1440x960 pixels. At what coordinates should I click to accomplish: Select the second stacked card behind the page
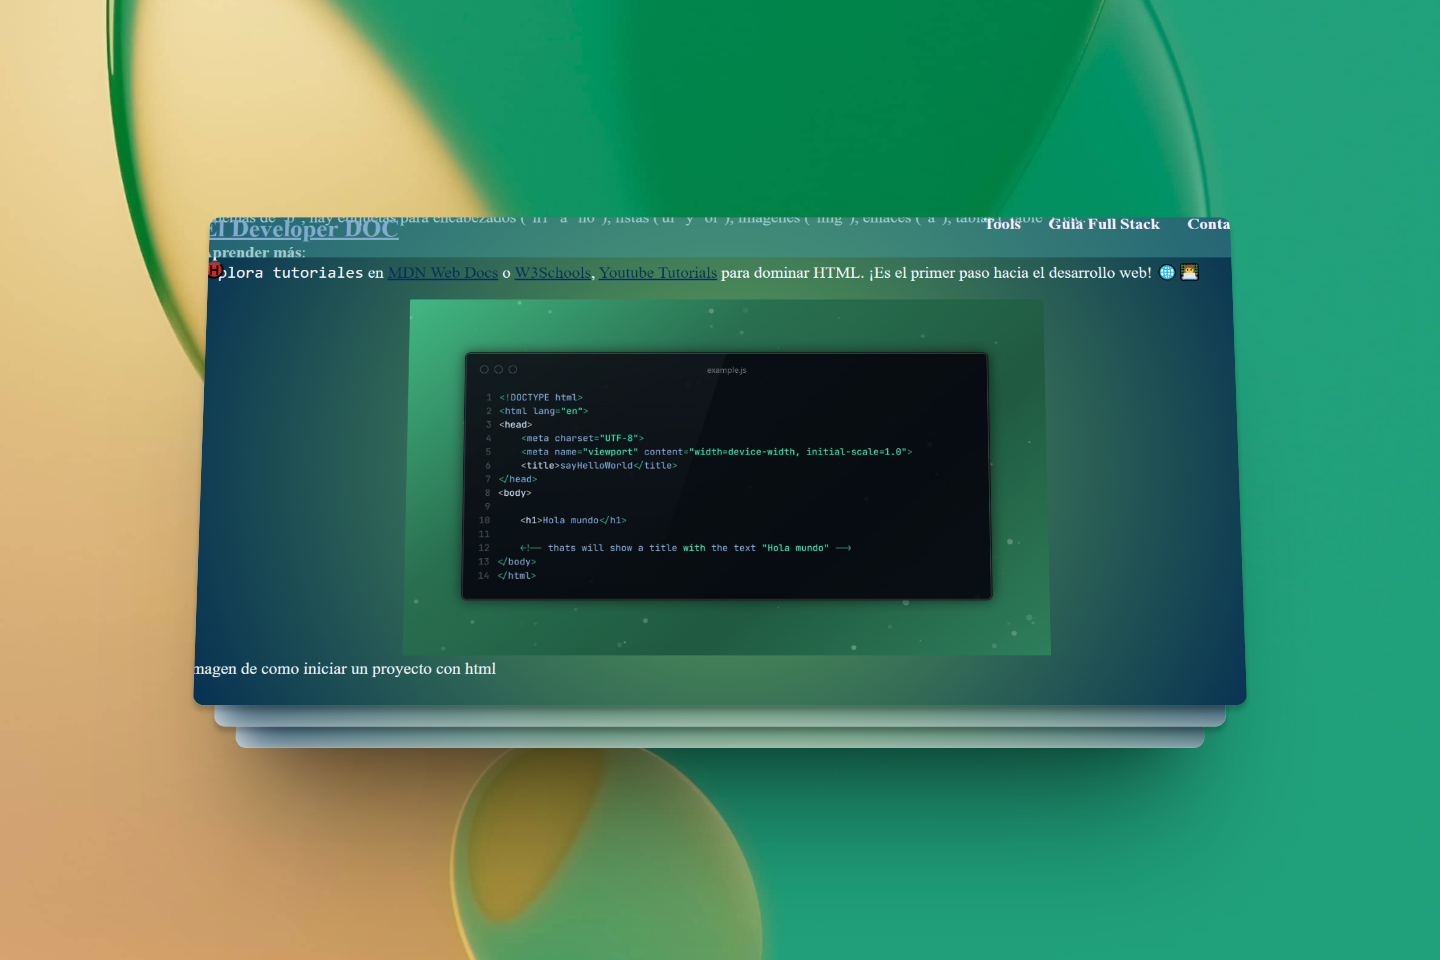click(720, 716)
